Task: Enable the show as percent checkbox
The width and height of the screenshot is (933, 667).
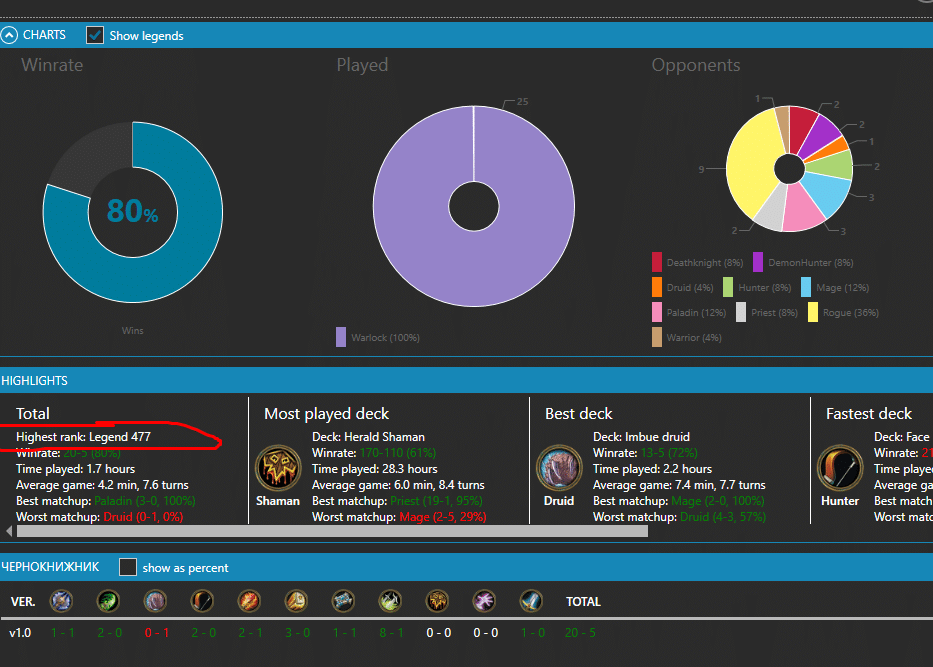Action: [x=128, y=567]
